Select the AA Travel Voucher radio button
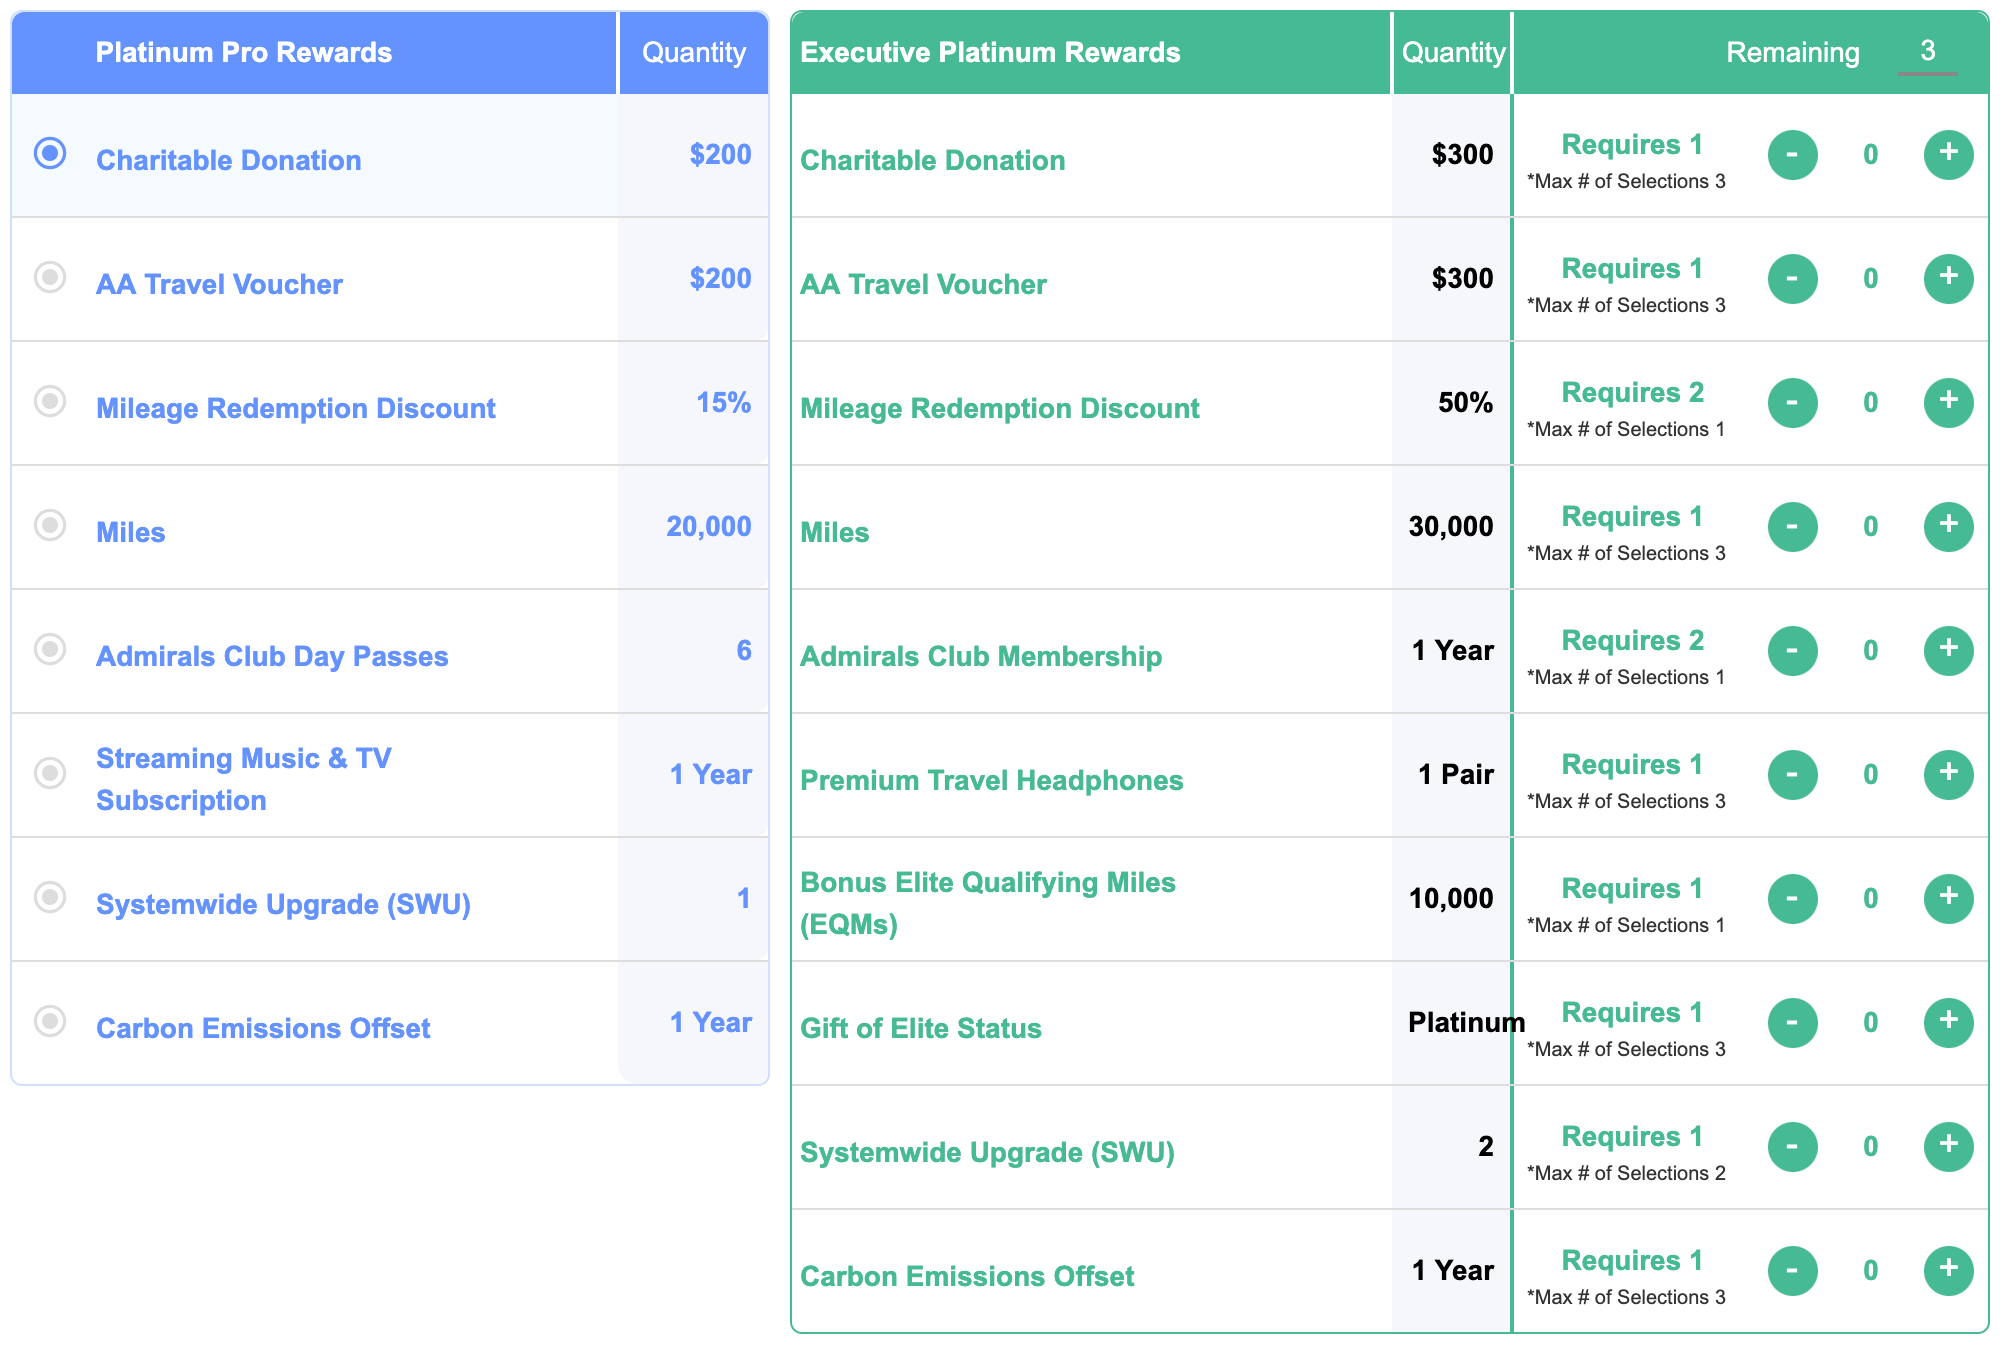Screen dimensions: 2008x1346 [x=50, y=277]
